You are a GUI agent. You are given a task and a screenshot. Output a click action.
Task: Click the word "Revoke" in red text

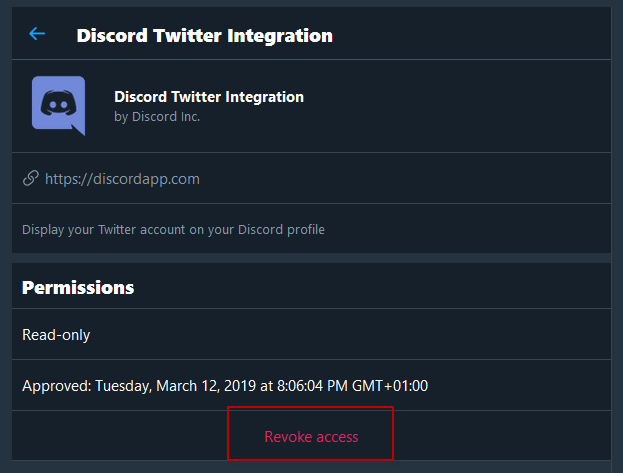[x=288, y=437]
